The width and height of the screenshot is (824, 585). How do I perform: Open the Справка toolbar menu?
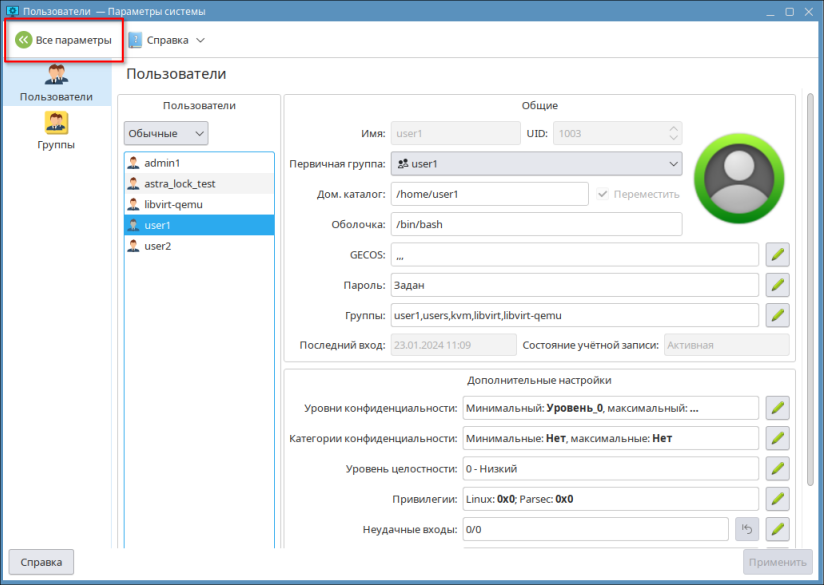(x=167, y=40)
